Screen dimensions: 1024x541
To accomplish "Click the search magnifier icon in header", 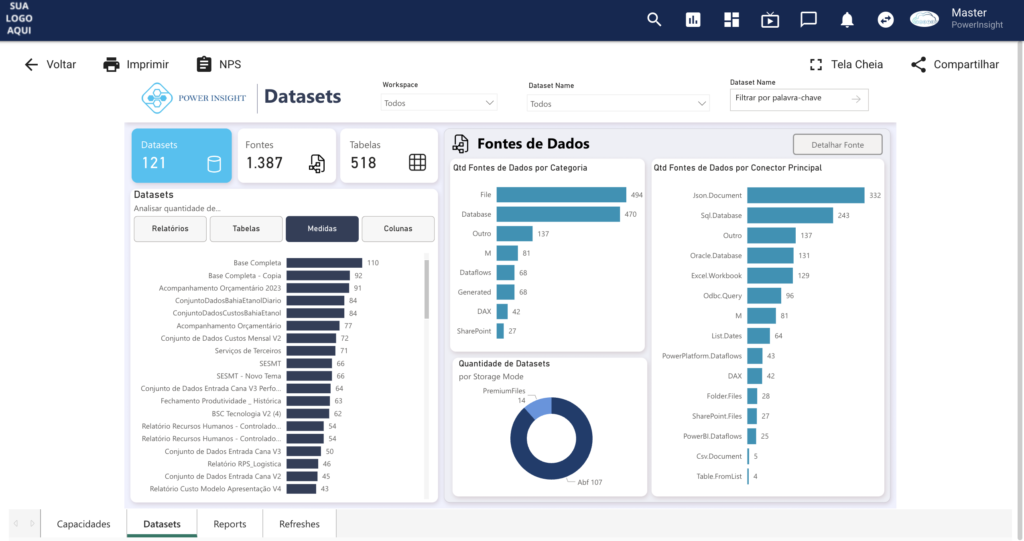I will (654, 20).
